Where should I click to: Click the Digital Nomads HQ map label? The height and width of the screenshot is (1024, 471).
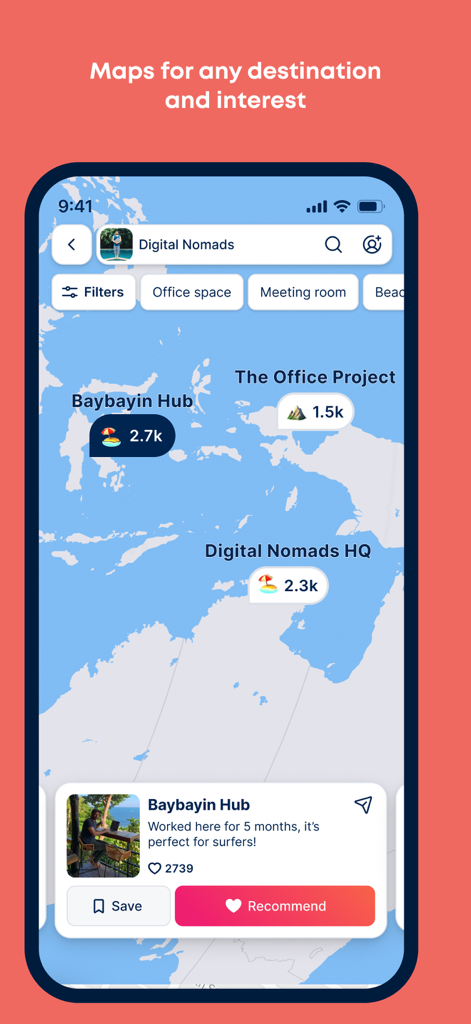click(288, 551)
